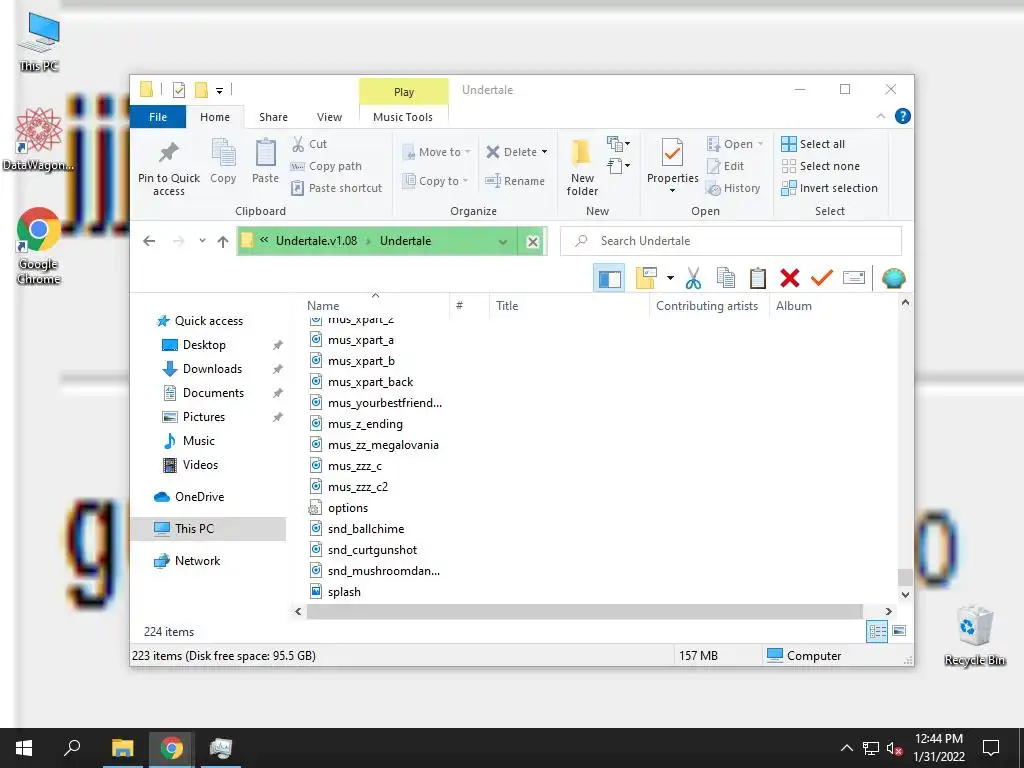Screen dimensions: 1024x768
Task: Click Select none in ribbon
Action: (820, 166)
